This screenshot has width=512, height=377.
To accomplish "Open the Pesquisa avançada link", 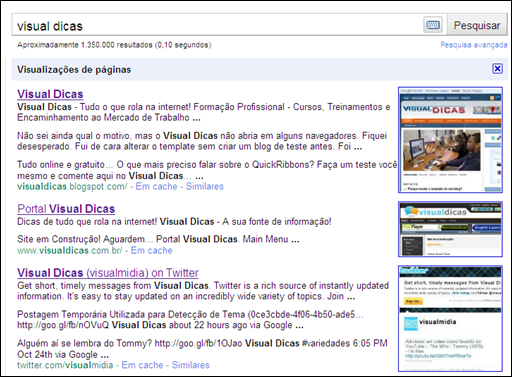I will (474, 45).
